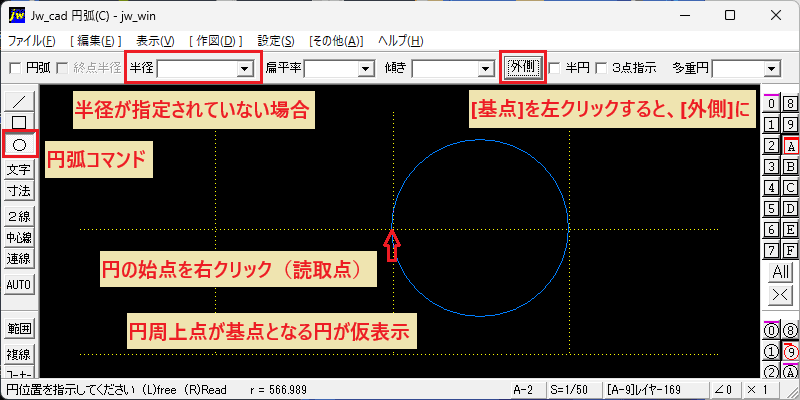This screenshot has height=400, width=800.
Task: Select layer 2 square button
Action: (x=771, y=146)
